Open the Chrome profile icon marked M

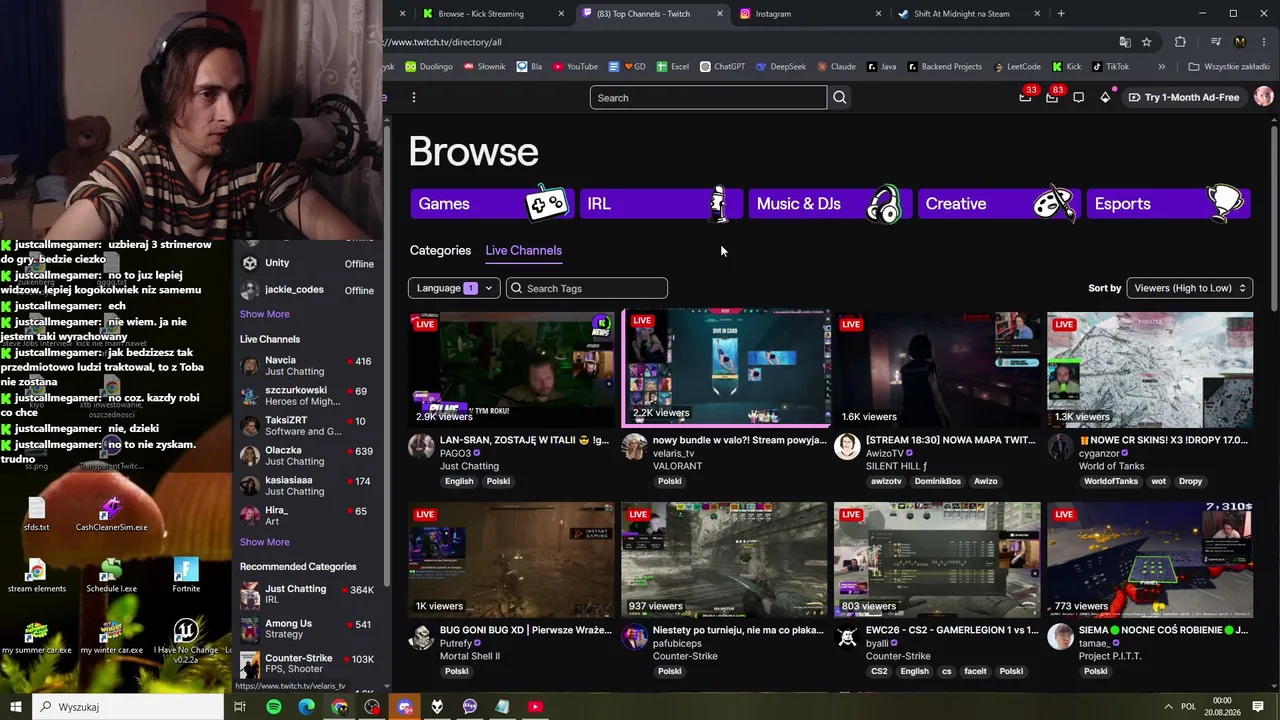point(1240,42)
